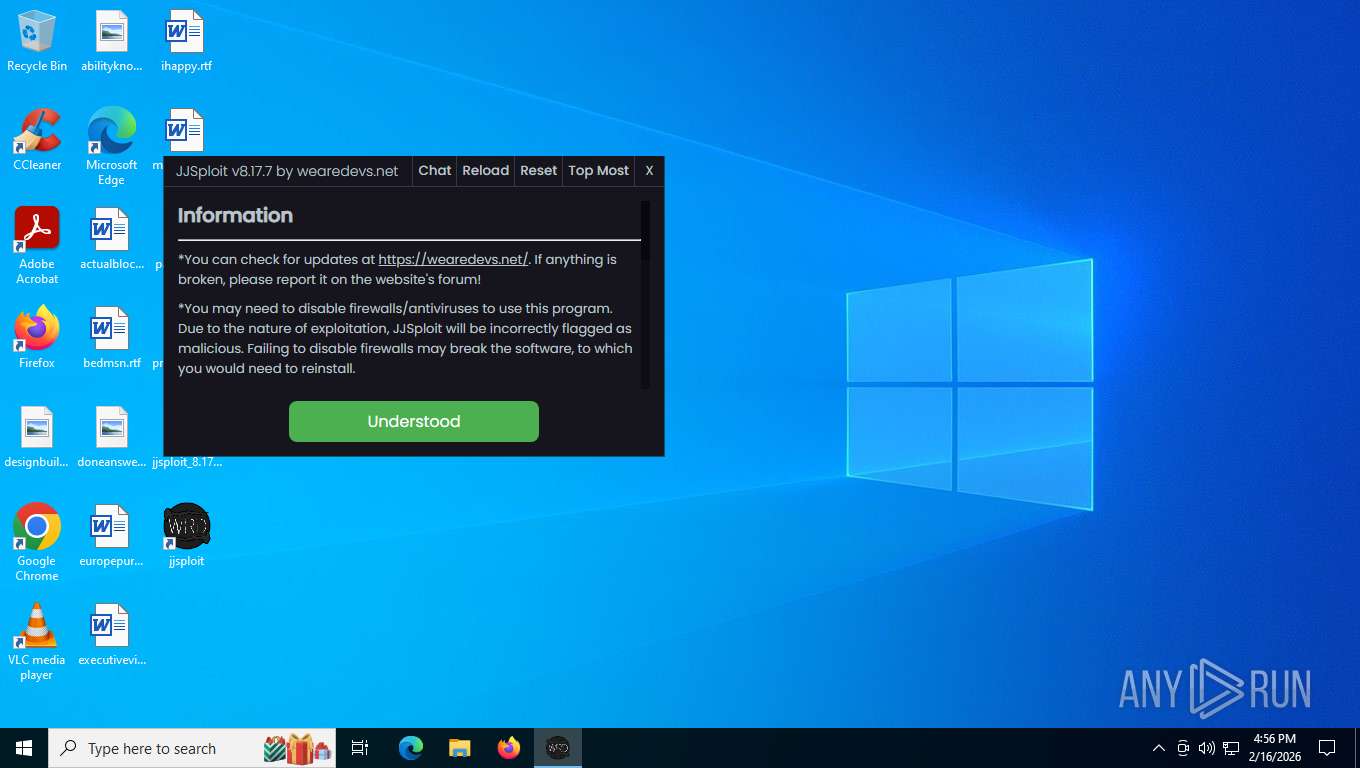Launch the jjsploit desktop shortcut
The image size is (1360, 768).
tap(186, 536)
